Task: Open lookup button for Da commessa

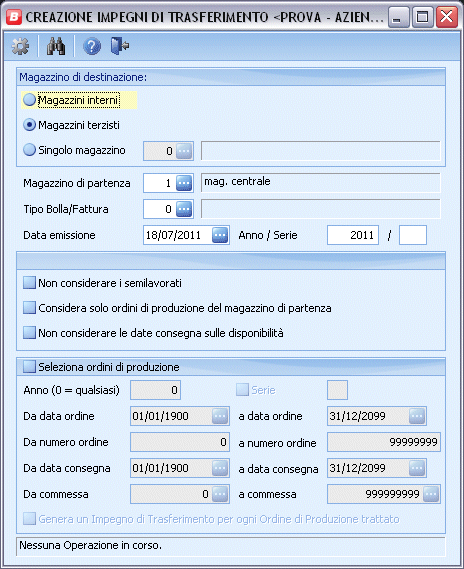Action: 220,494
